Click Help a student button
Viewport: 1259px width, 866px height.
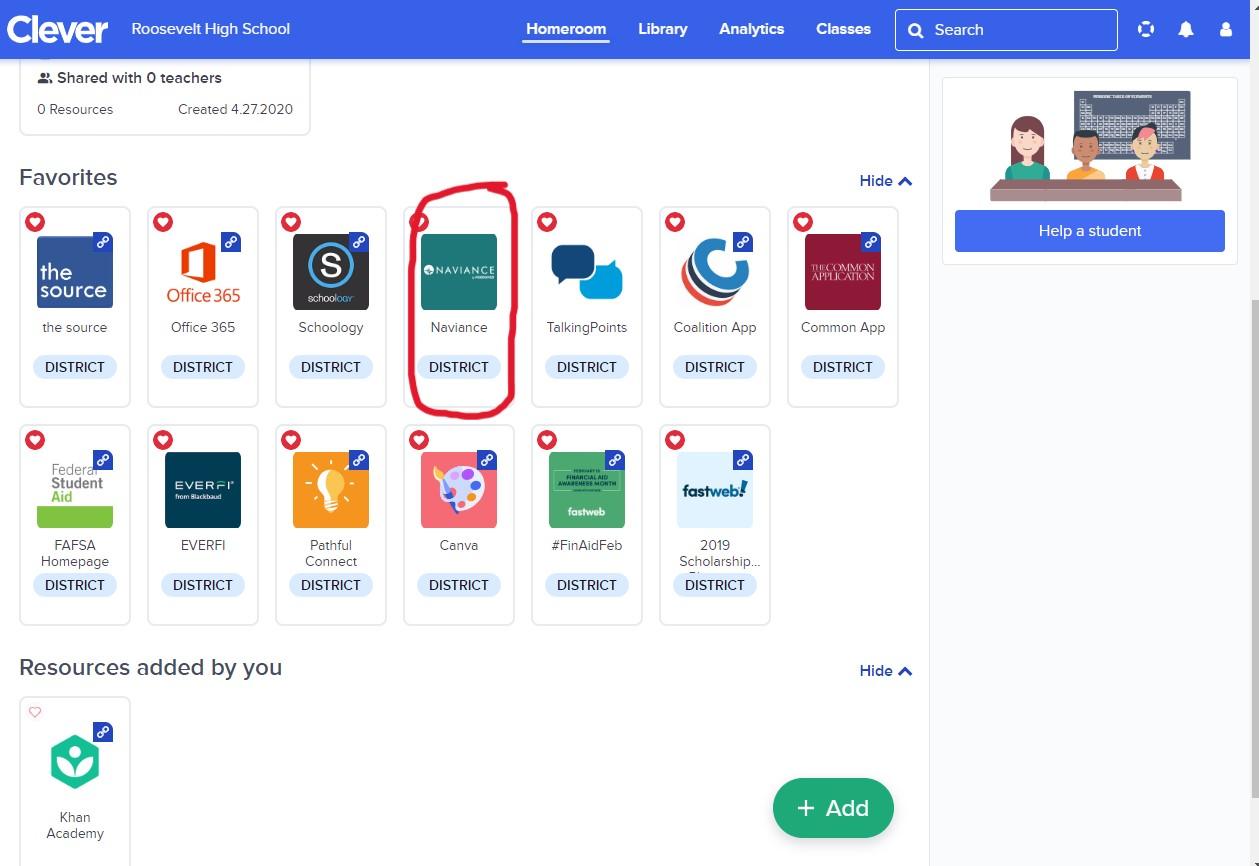[1090, 231]
